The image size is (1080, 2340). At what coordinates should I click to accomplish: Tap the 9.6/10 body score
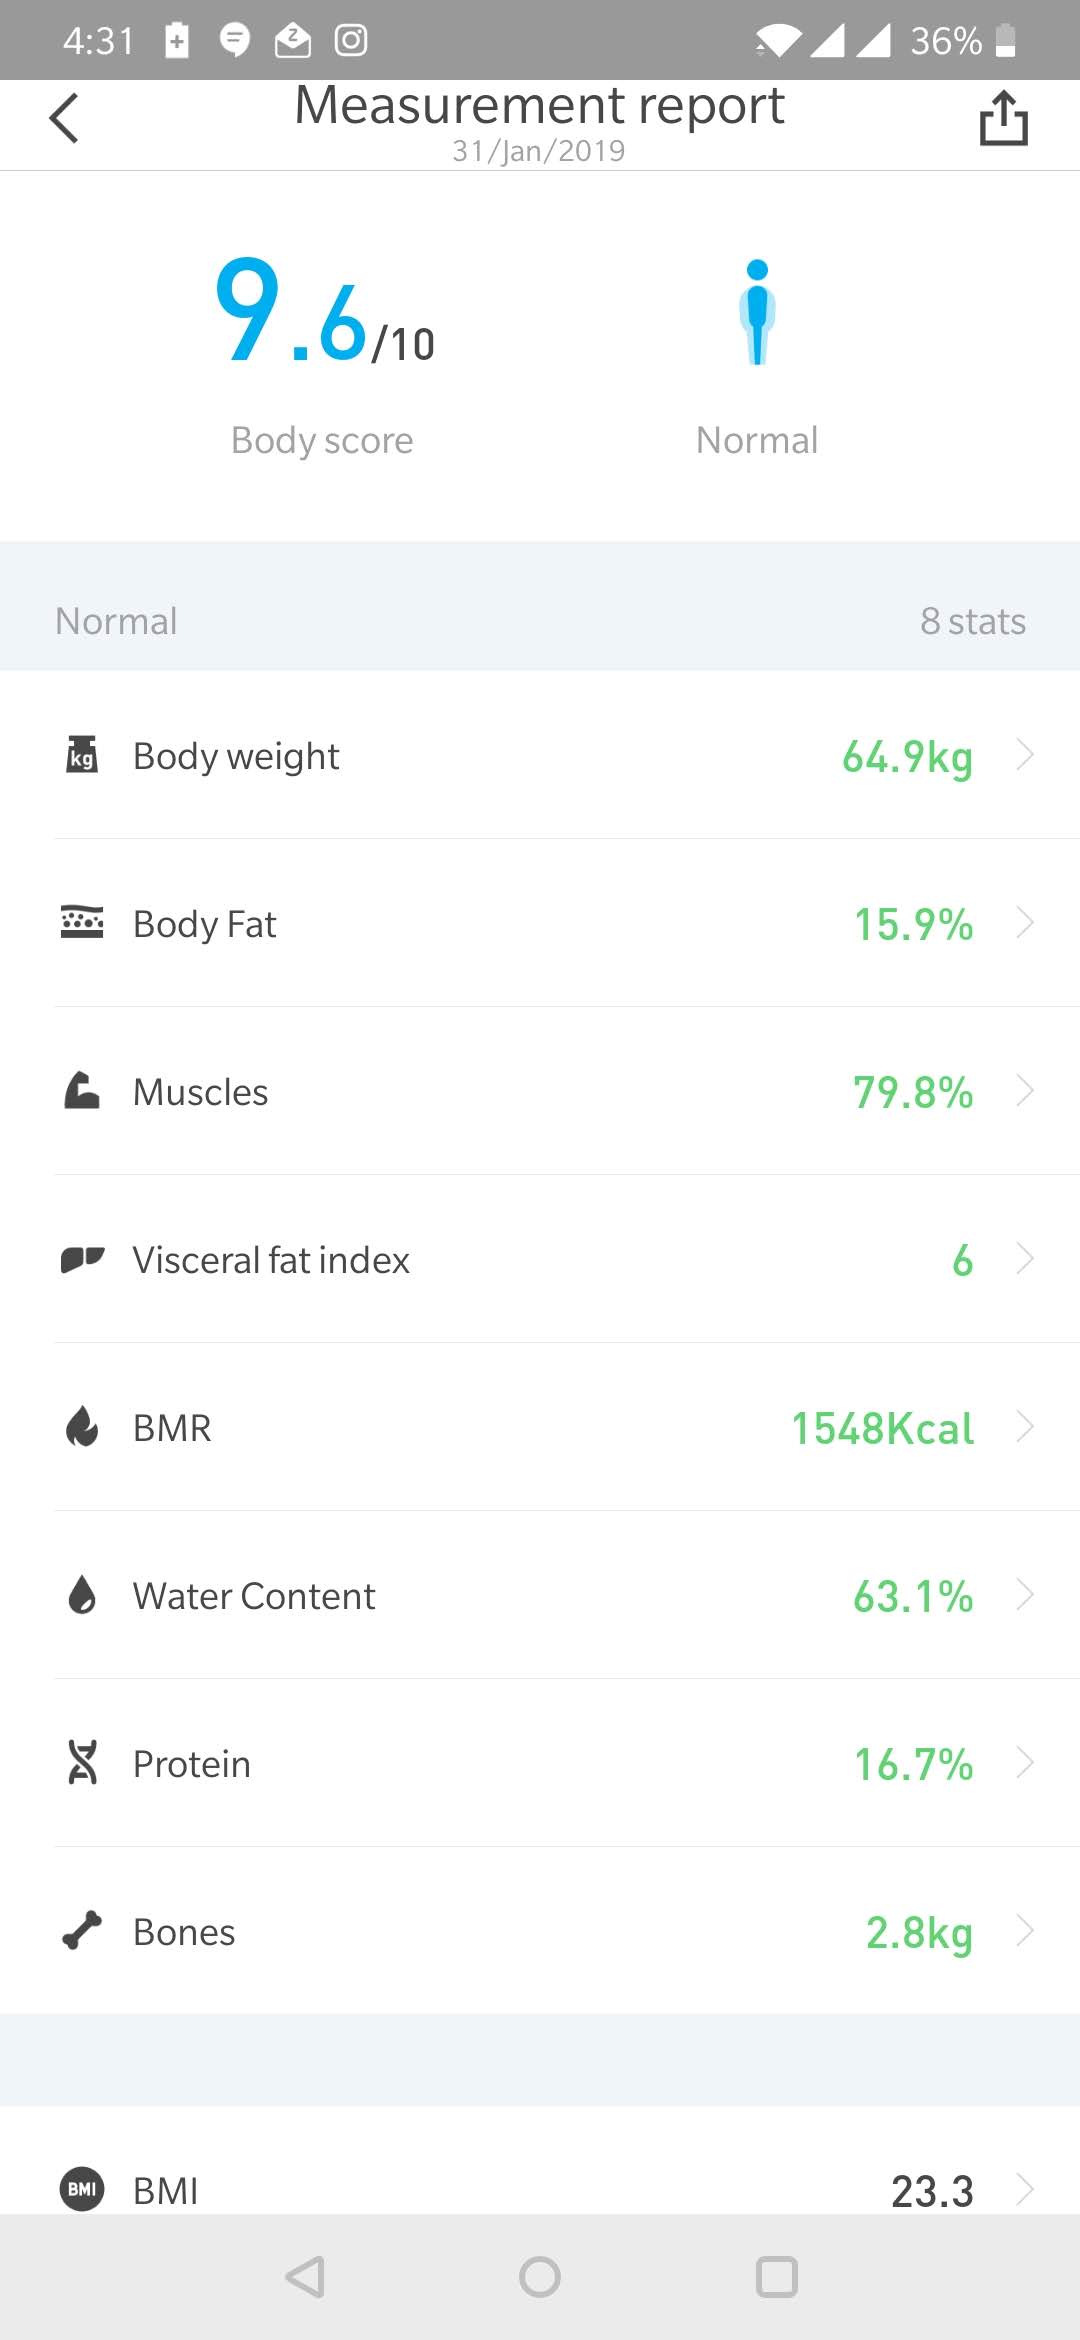325,310
